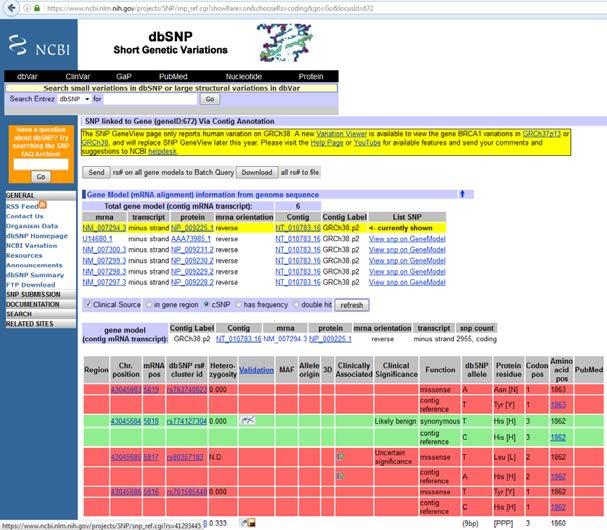Open cluster id rs80357183
This screenshot has height=530, width=607.
[185, 457]
